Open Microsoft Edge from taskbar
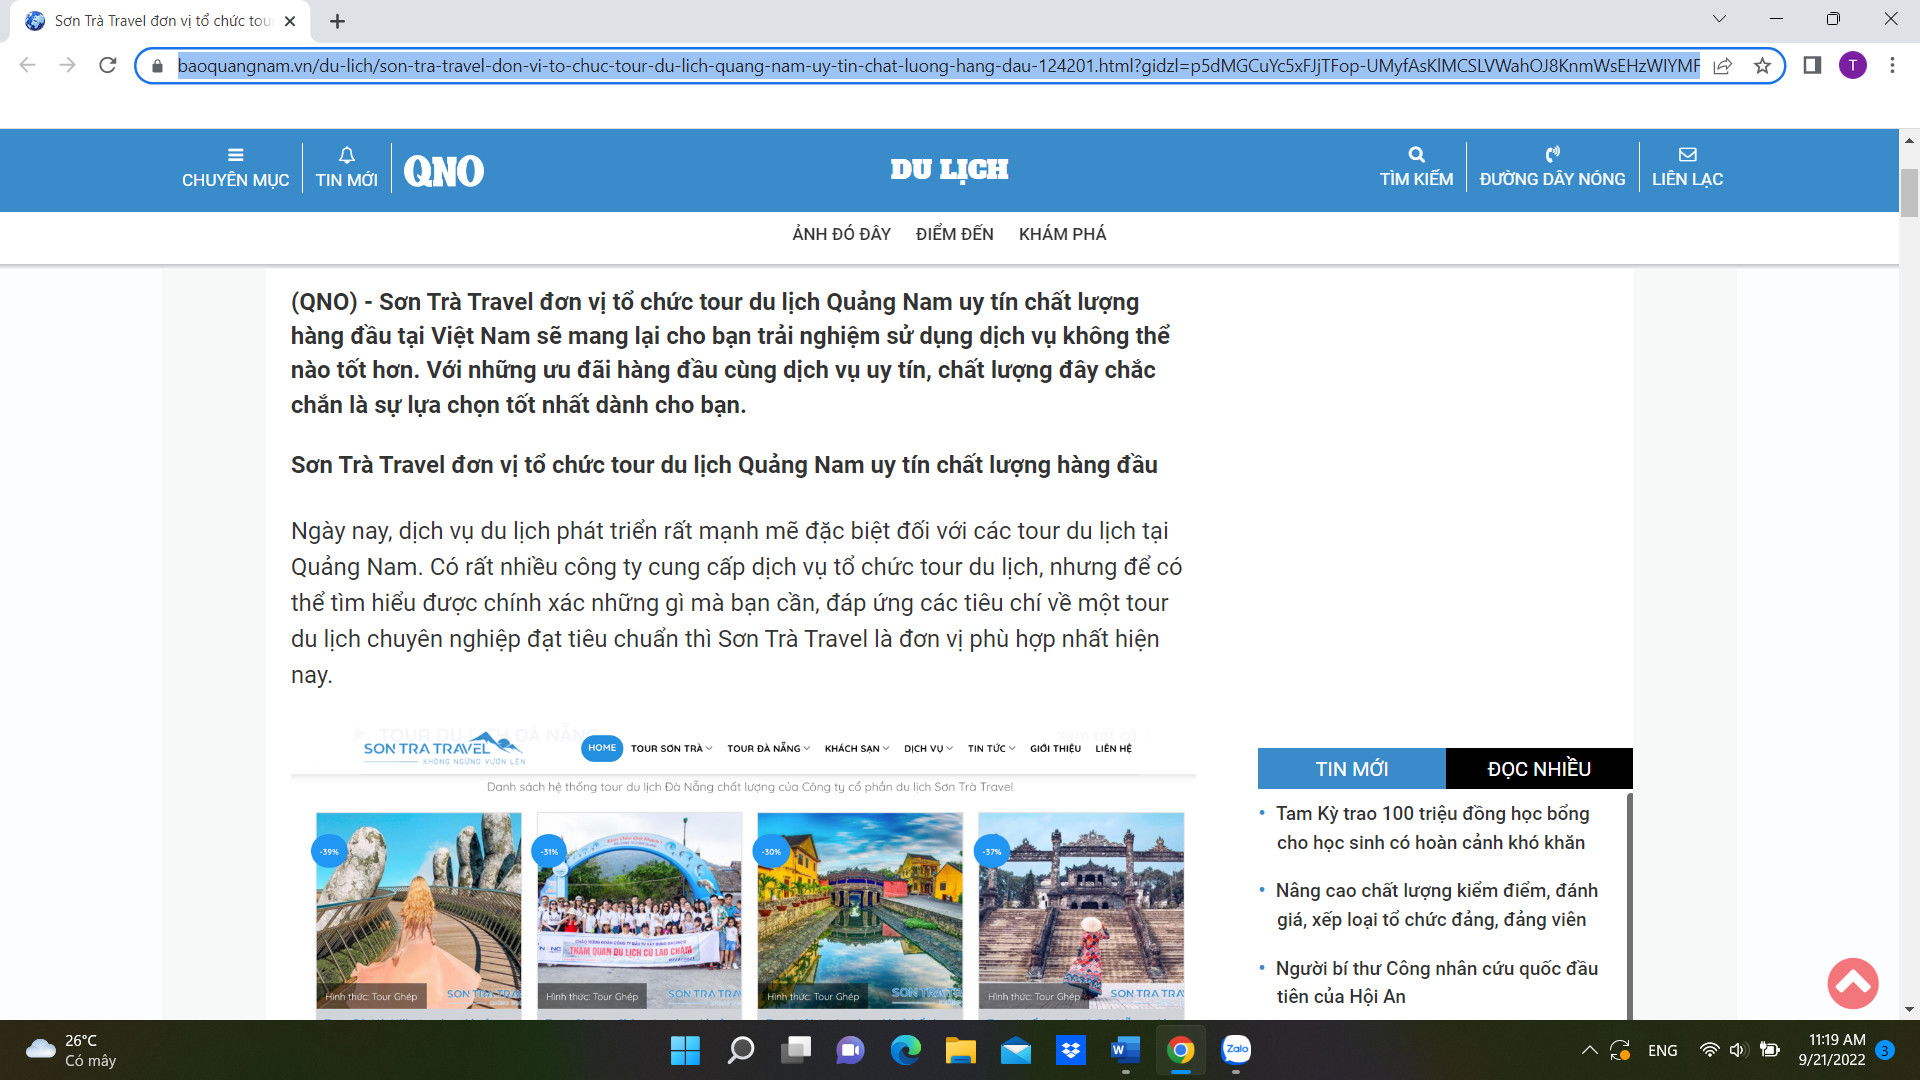 pyautogui.click(x=906, y=1050)
